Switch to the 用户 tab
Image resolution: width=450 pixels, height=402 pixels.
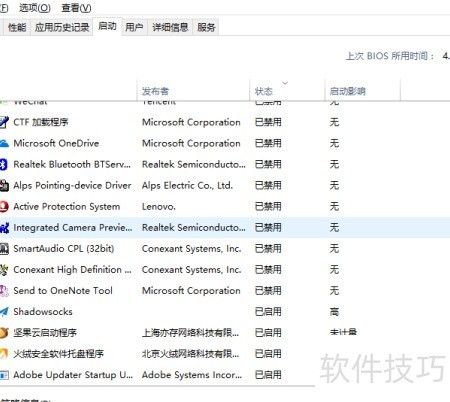[x=134, y=27]
